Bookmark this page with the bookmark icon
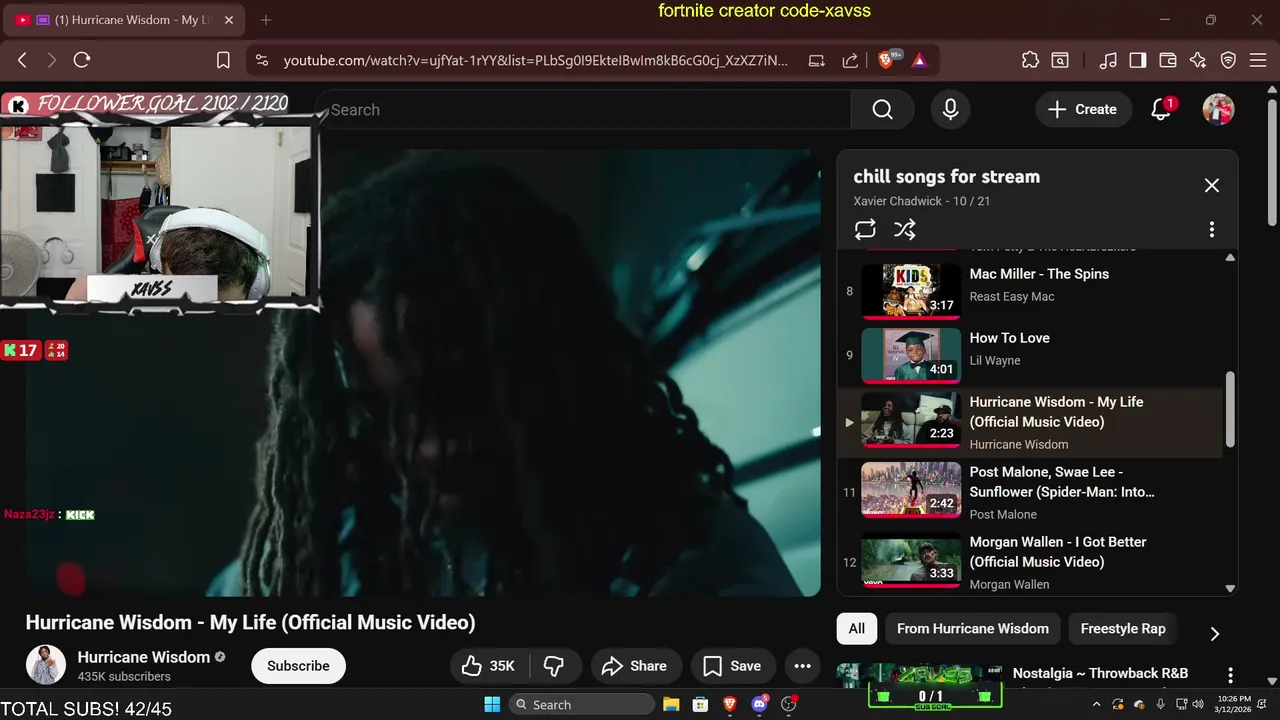 (x=224, y=60)
